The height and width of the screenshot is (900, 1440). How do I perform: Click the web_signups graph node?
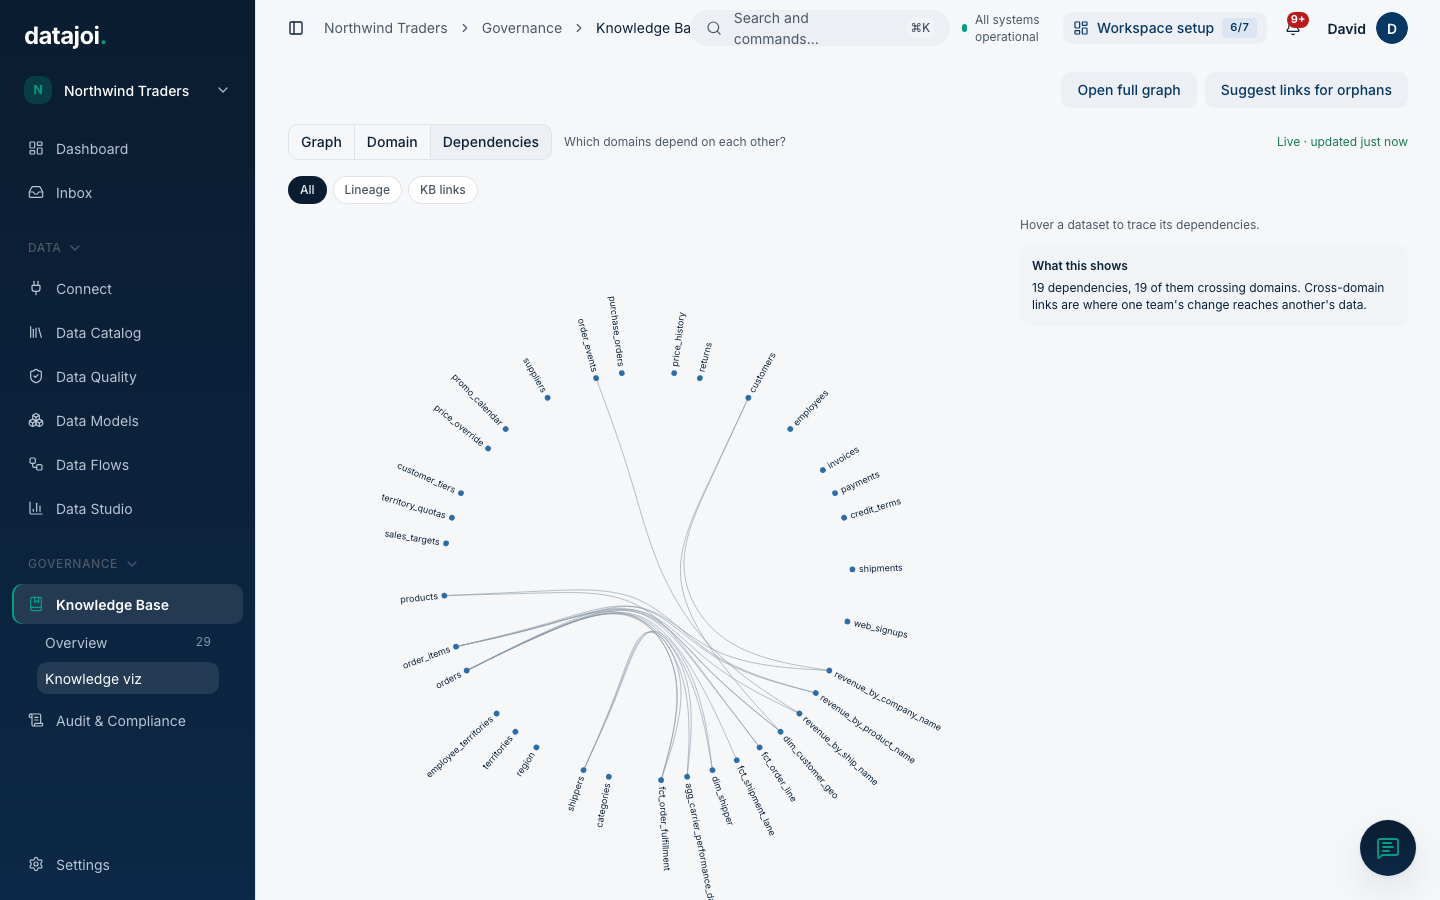847,622
